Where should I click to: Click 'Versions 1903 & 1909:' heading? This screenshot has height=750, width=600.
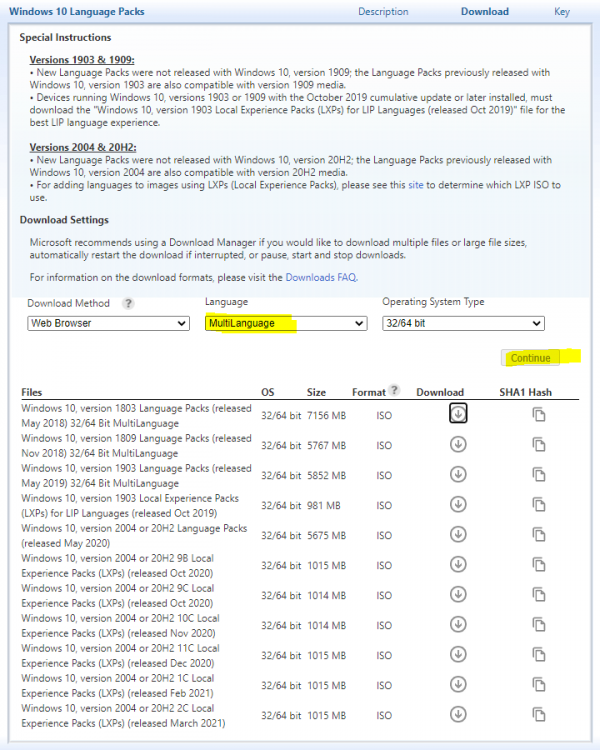[82, 60]
